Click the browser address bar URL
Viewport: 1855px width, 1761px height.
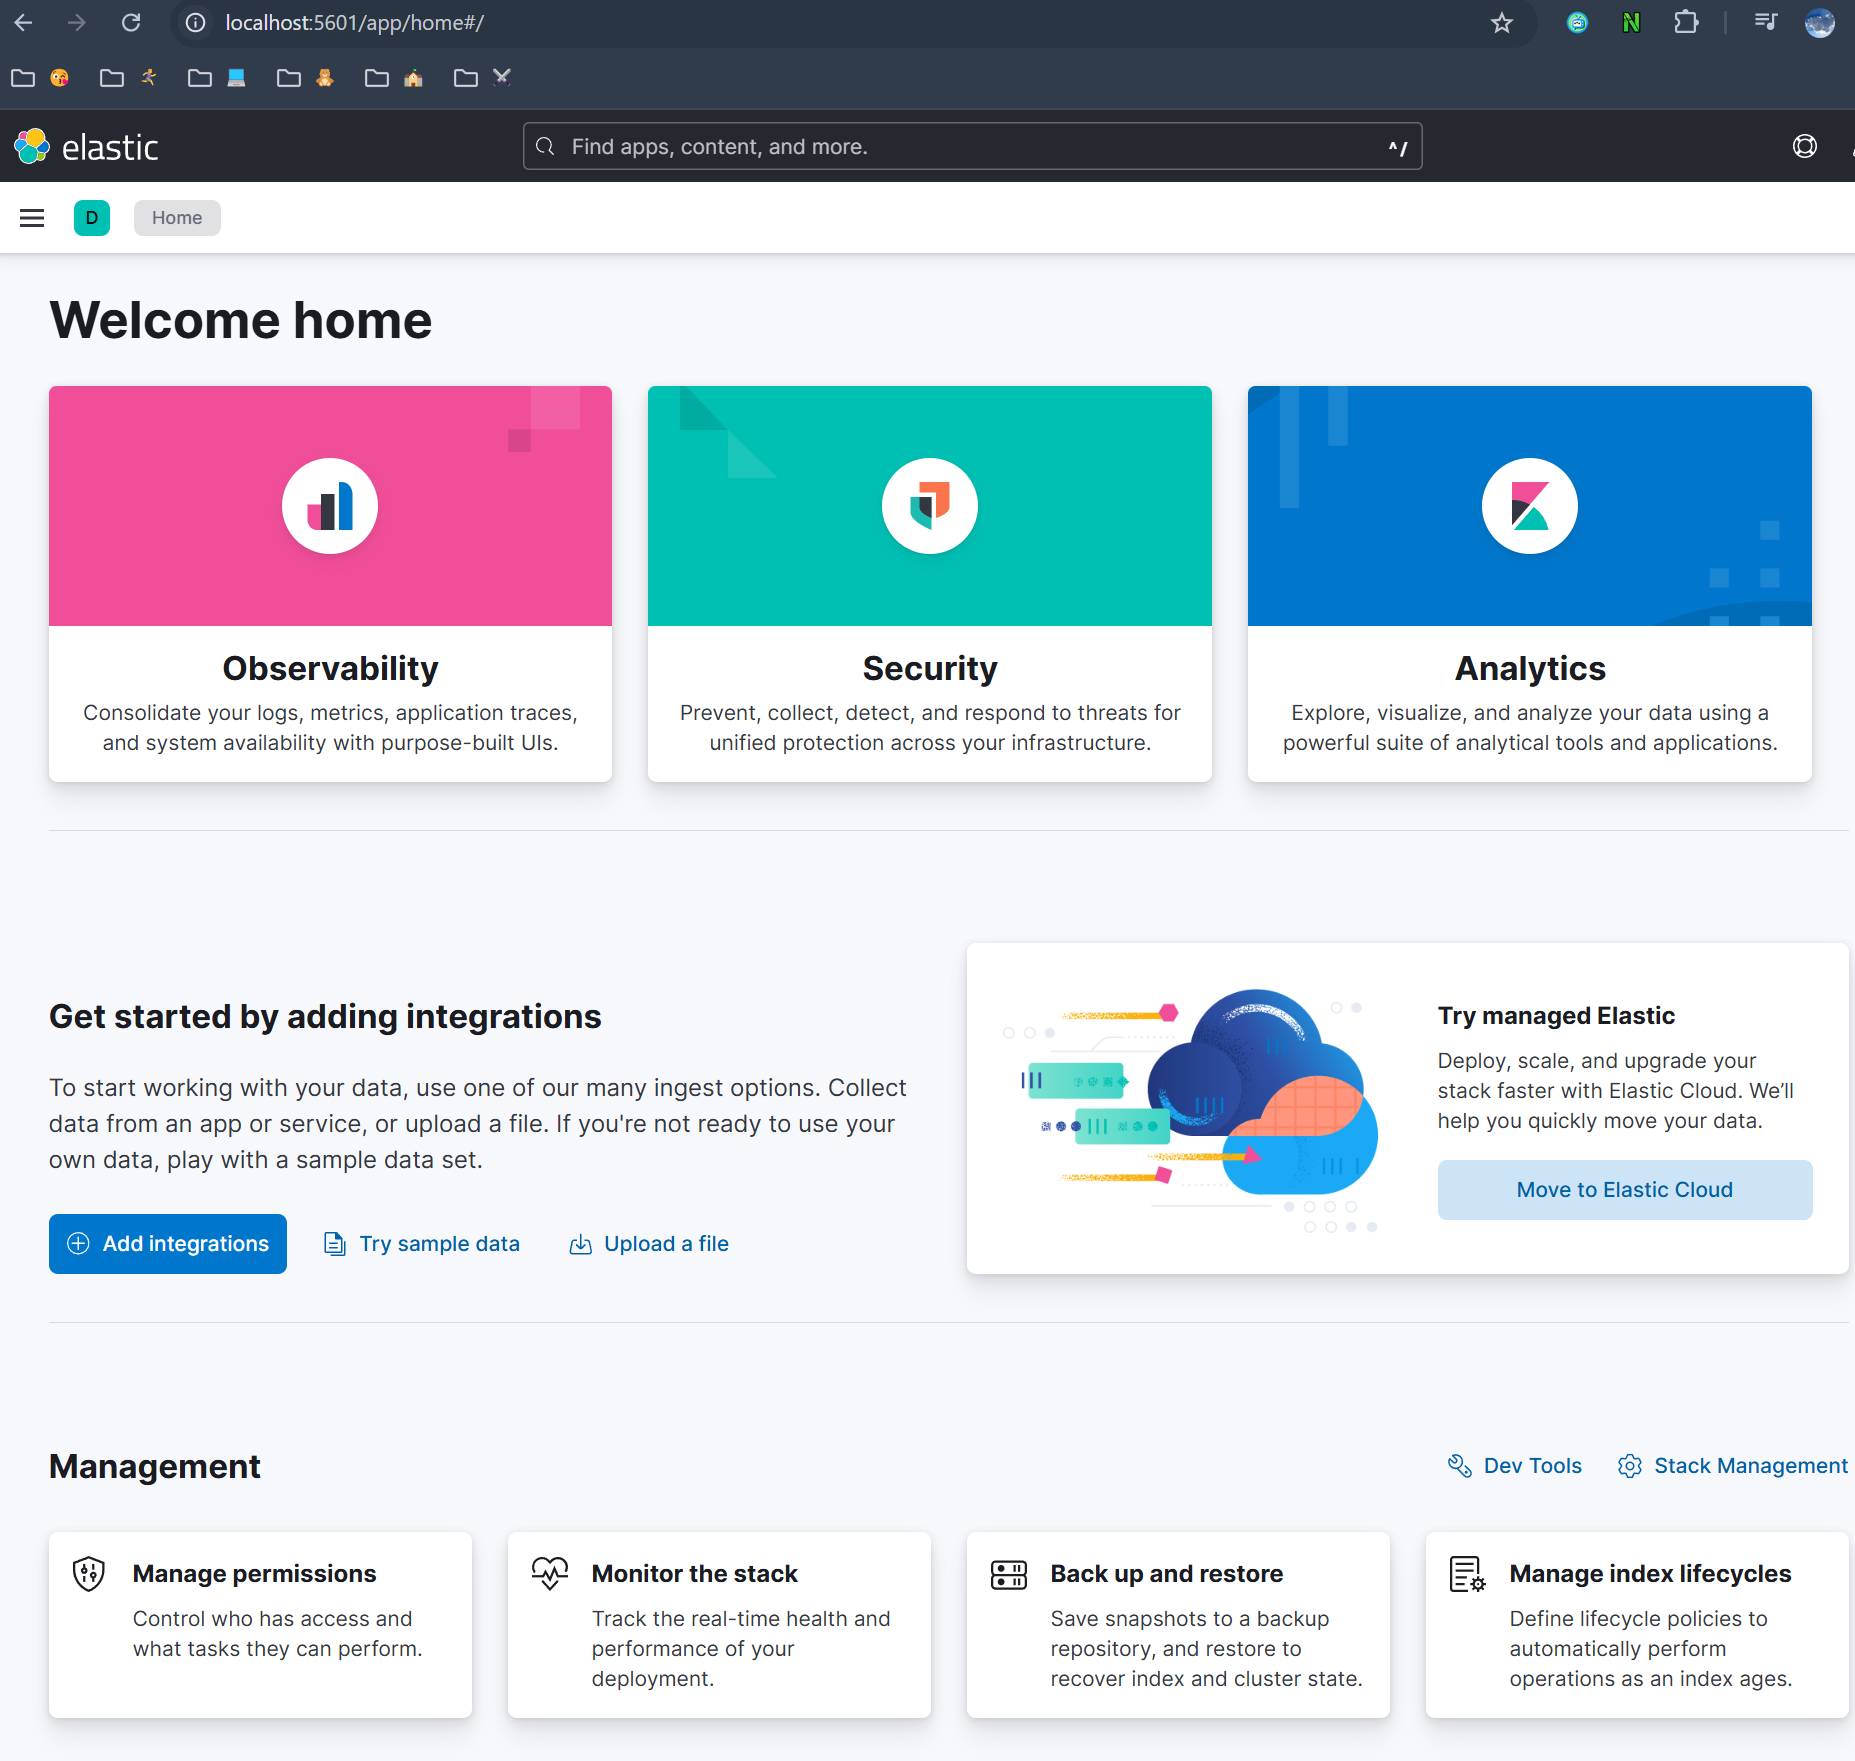355,23
